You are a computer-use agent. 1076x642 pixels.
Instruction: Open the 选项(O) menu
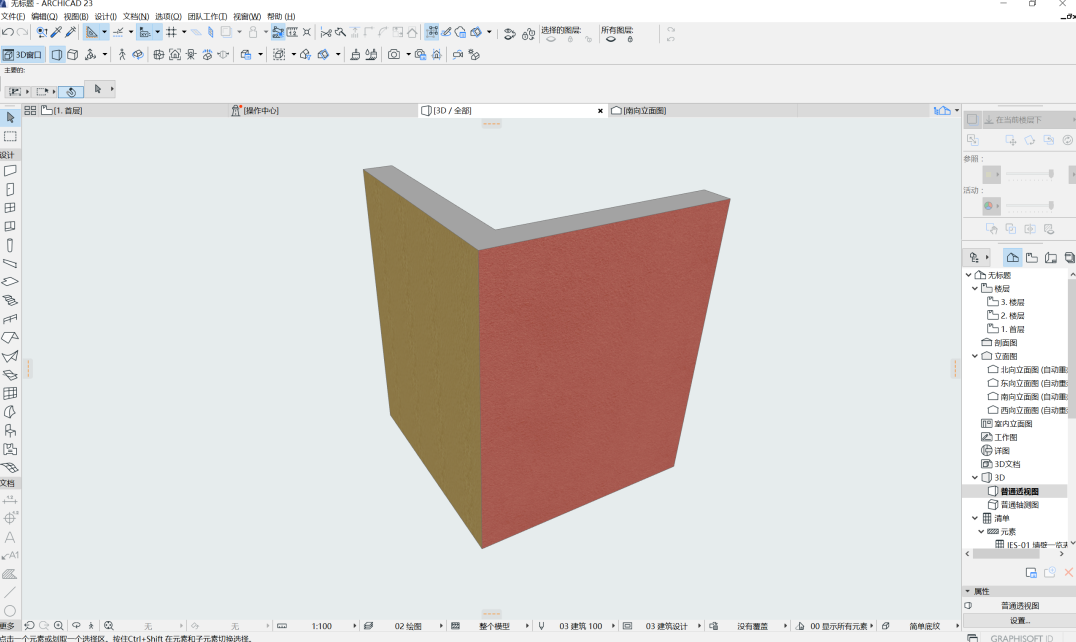[x=168, y=16]
